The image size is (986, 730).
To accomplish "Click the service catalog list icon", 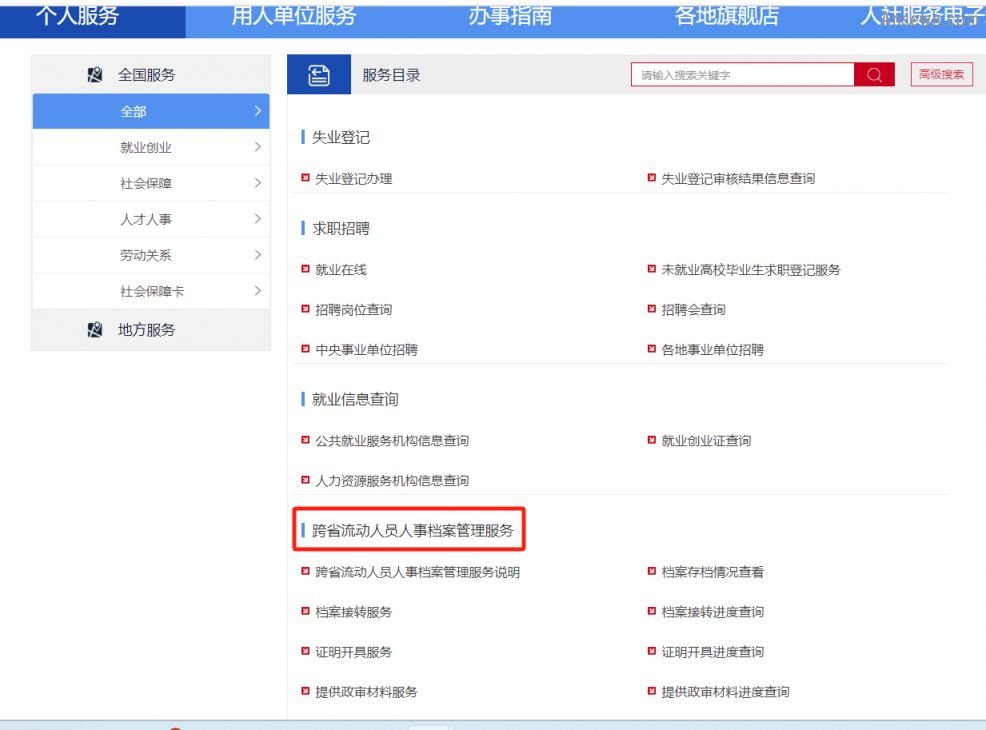I will (x=319, y=75).
